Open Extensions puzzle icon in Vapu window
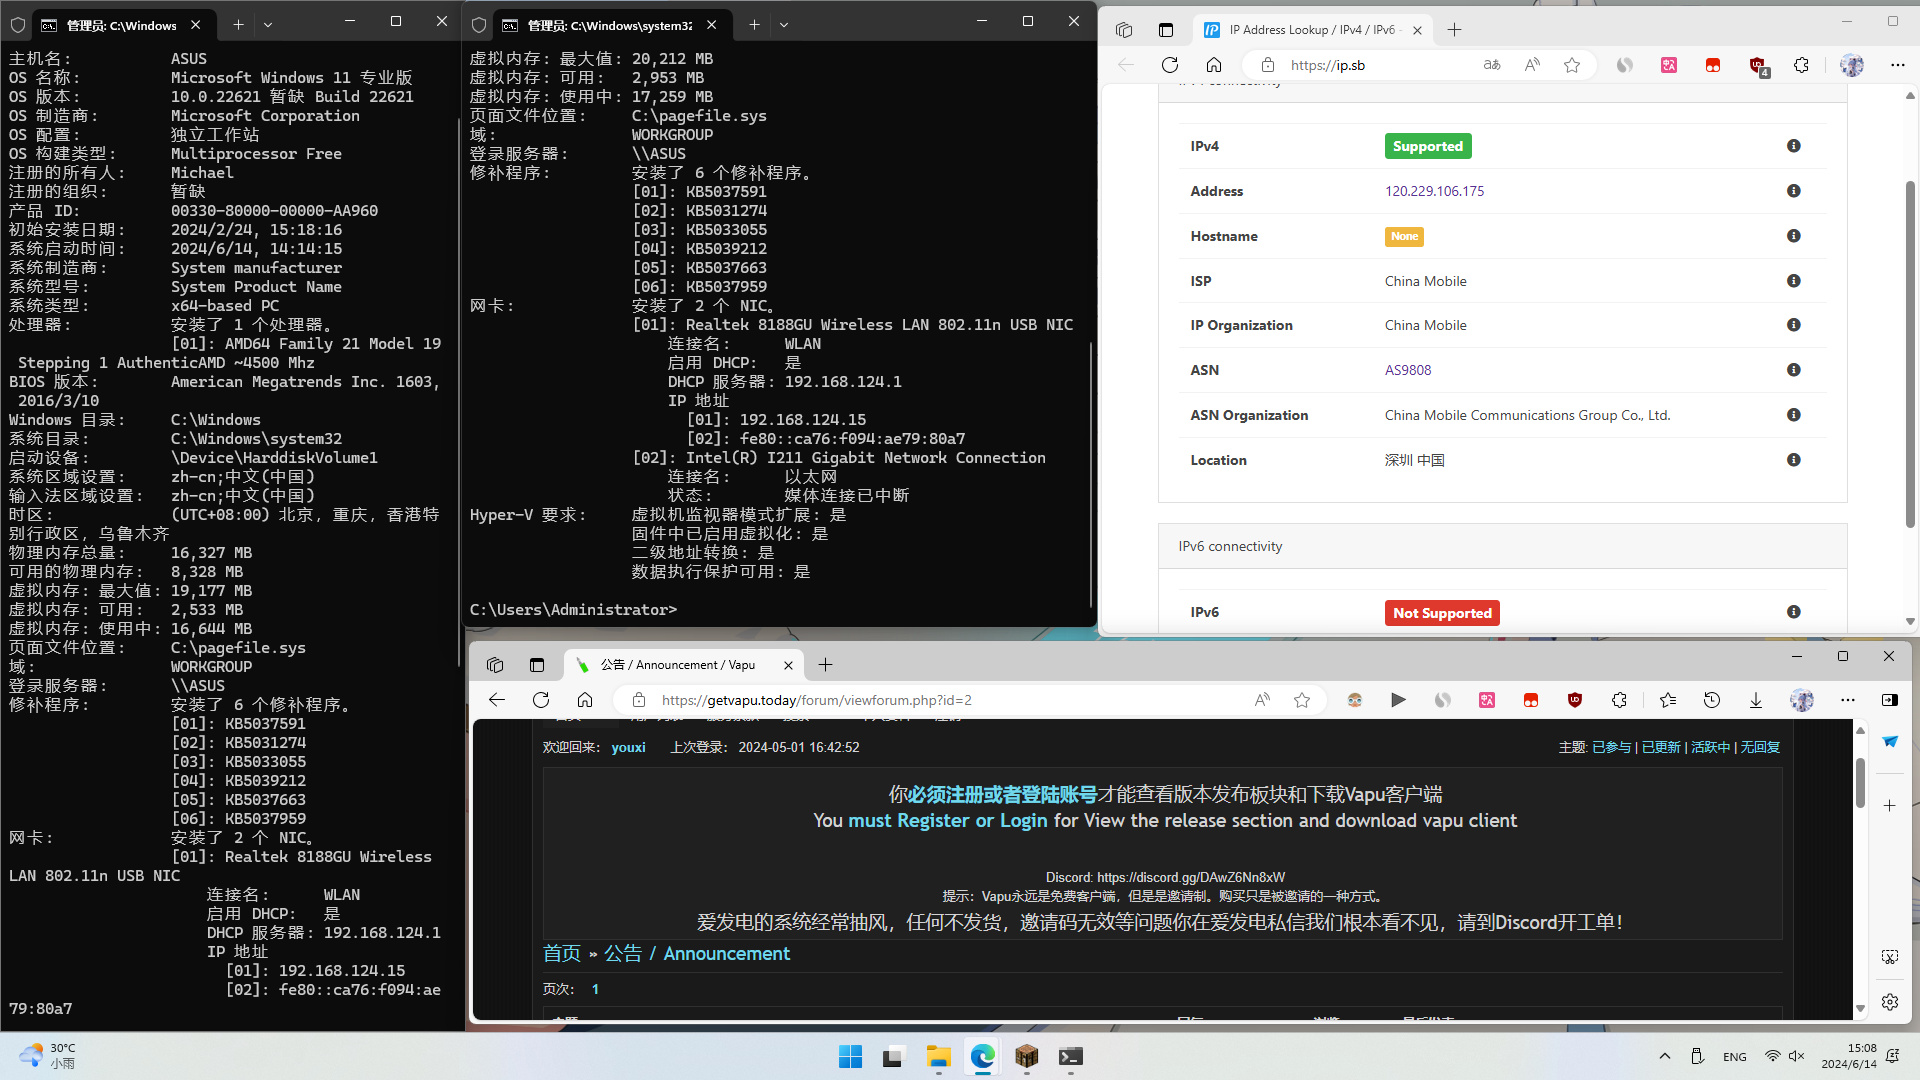This screenshot has width=1920, height=1080. click(x=1620, y=700)
